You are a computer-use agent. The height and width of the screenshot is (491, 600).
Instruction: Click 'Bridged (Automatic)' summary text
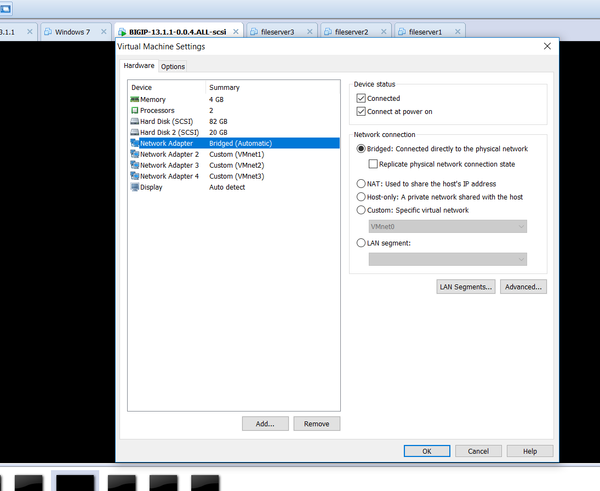(x=241, y=143)
